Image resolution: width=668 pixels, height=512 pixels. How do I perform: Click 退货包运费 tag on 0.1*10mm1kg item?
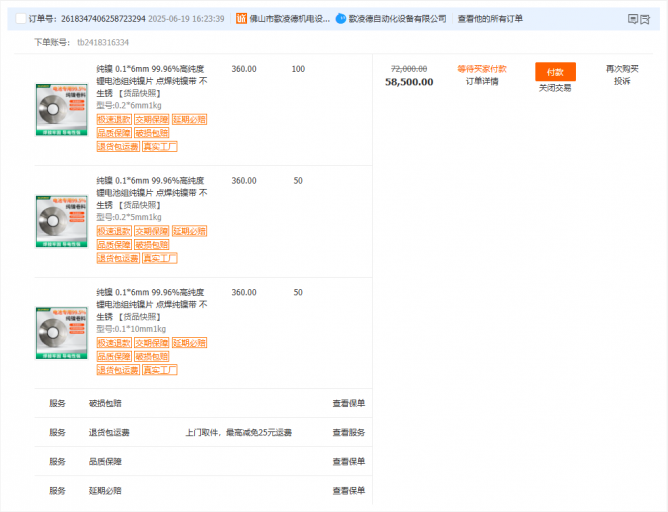coord(118,370)
